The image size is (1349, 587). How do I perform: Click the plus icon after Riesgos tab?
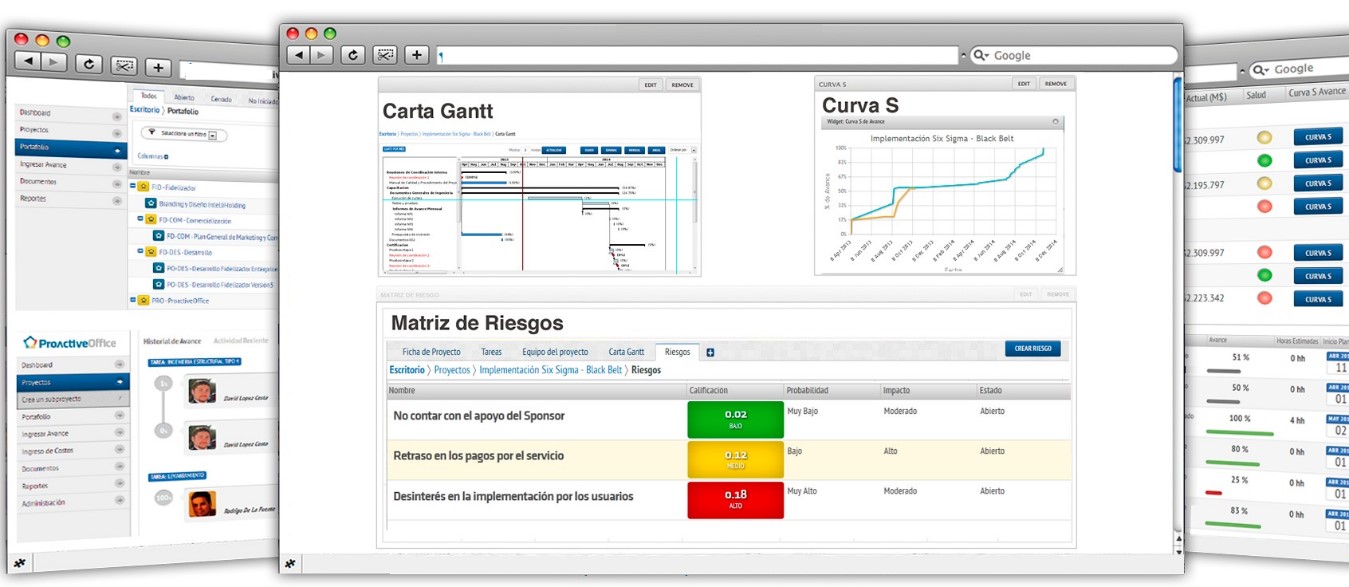pyautogui.click(x=710, y=352)
